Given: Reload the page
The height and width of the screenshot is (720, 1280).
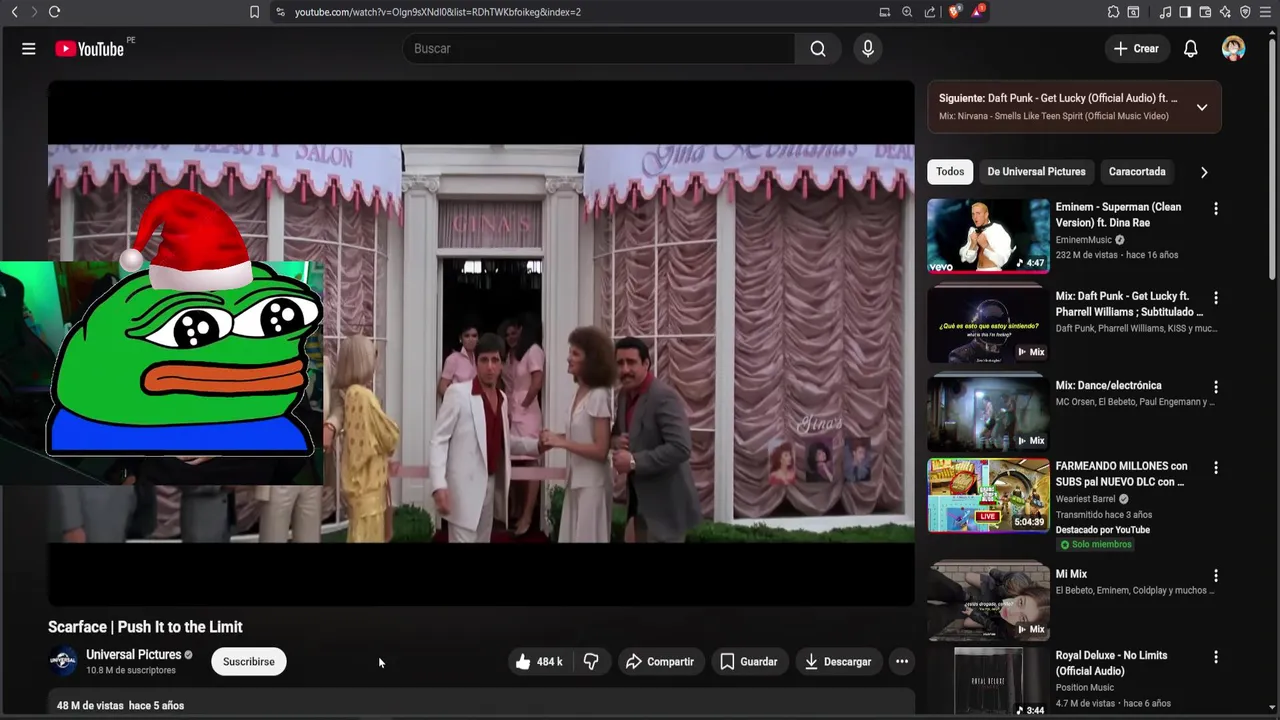Looking at the screenshot, I should 54,12.
